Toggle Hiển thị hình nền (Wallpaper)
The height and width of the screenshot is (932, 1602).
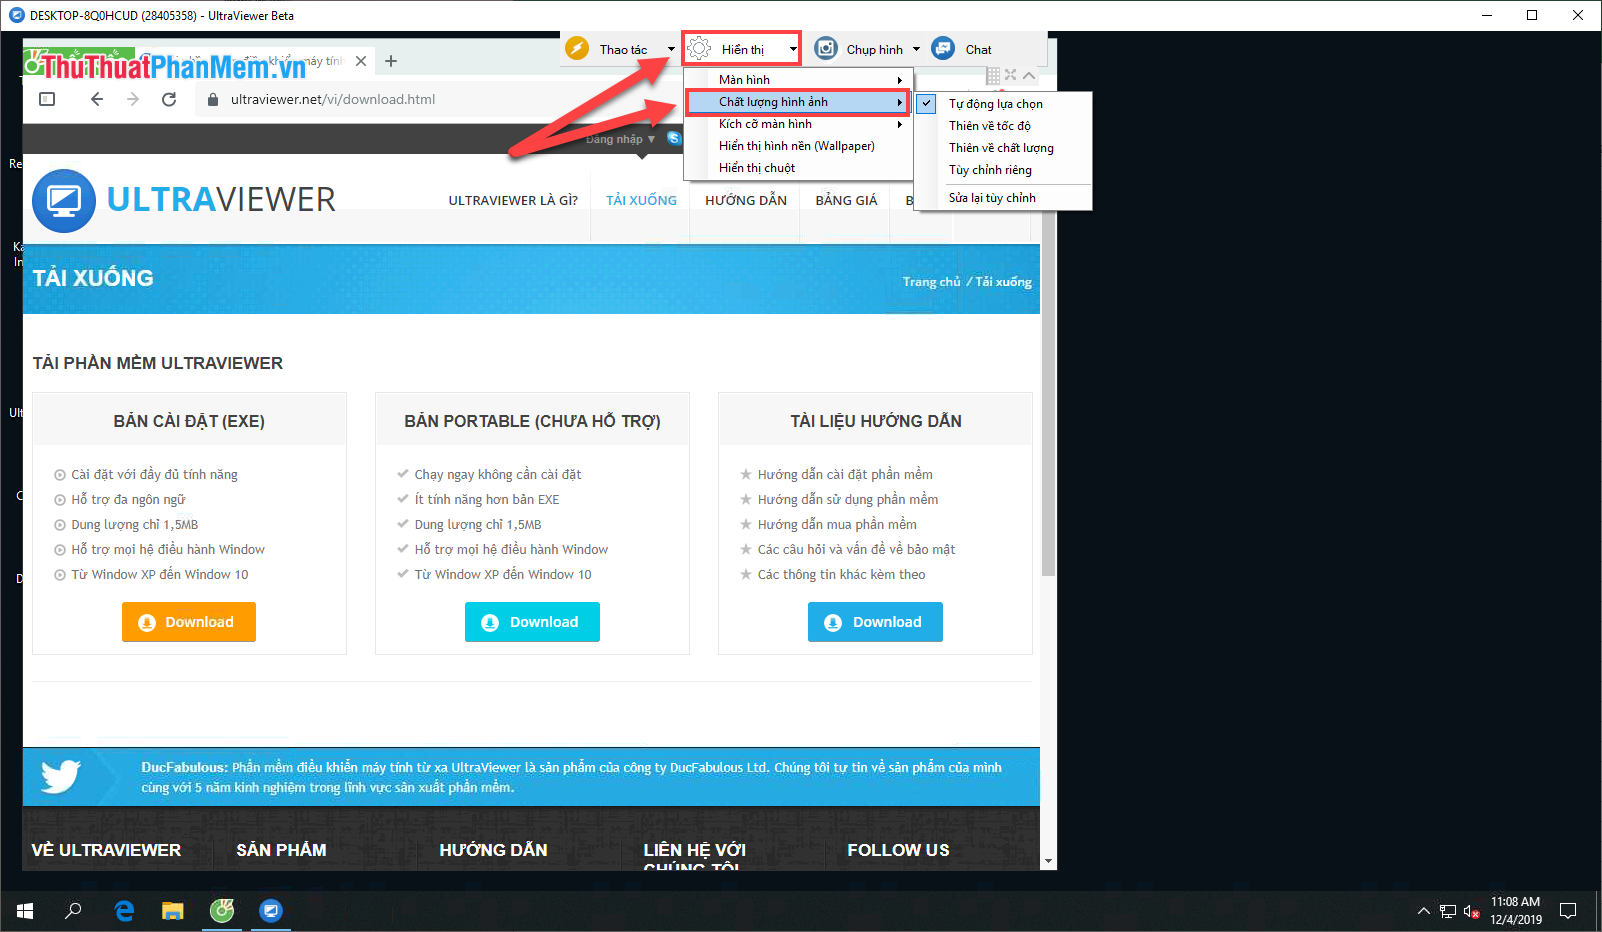[x=798, y=146]
